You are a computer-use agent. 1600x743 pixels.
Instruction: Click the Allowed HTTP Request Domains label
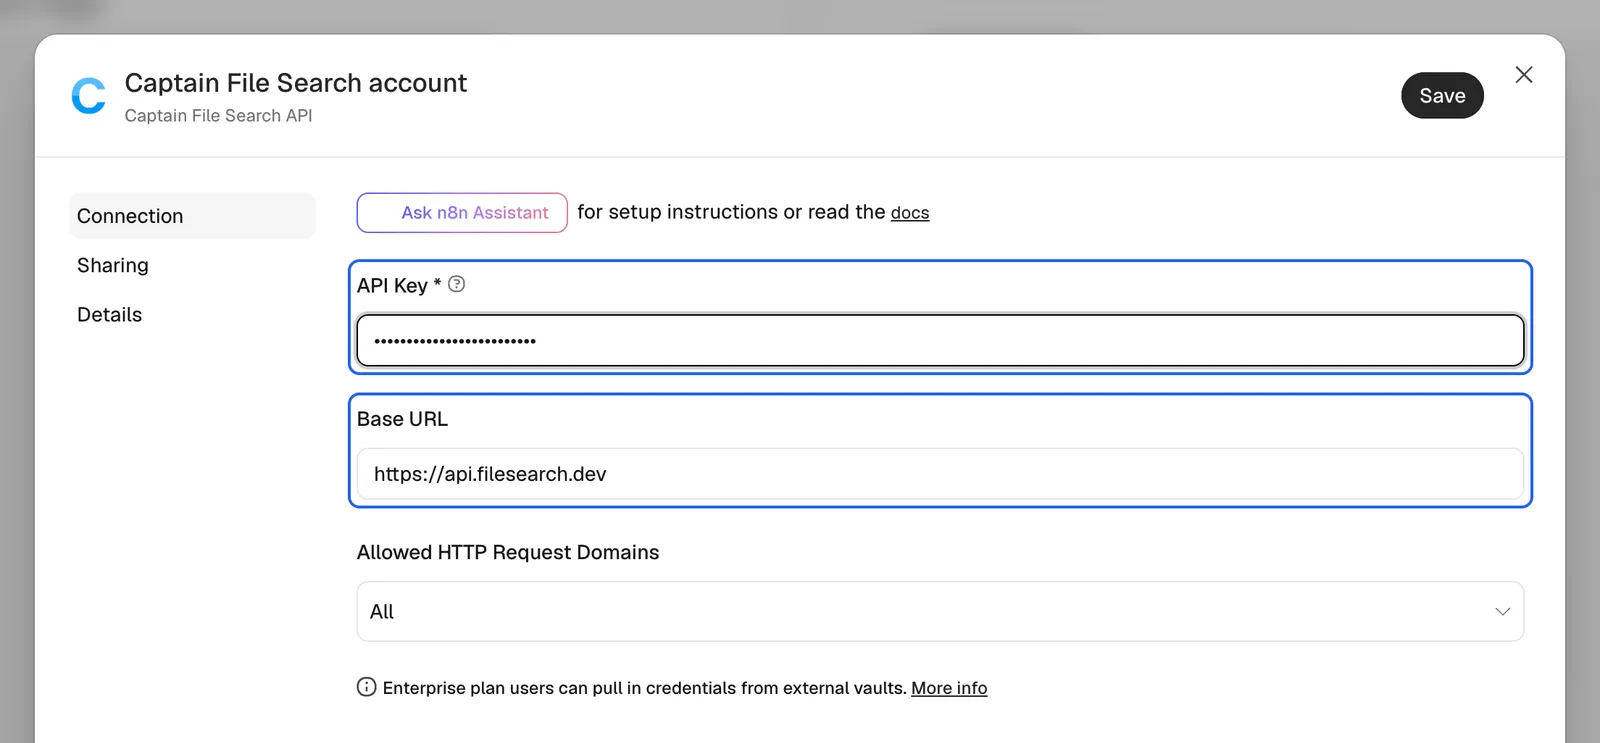[x=508, y=552]
